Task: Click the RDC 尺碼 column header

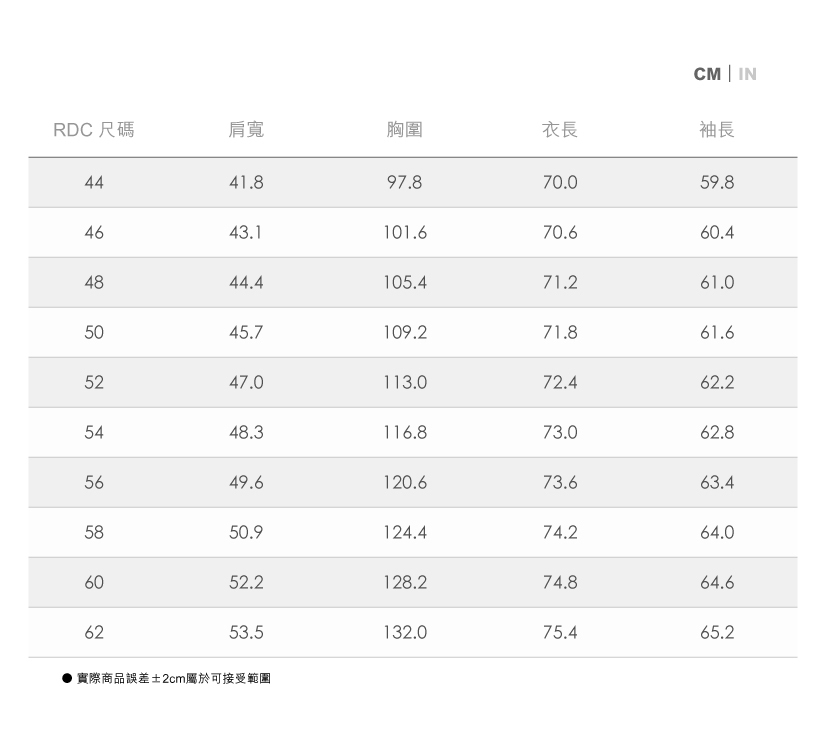Action: coord(94,130)
